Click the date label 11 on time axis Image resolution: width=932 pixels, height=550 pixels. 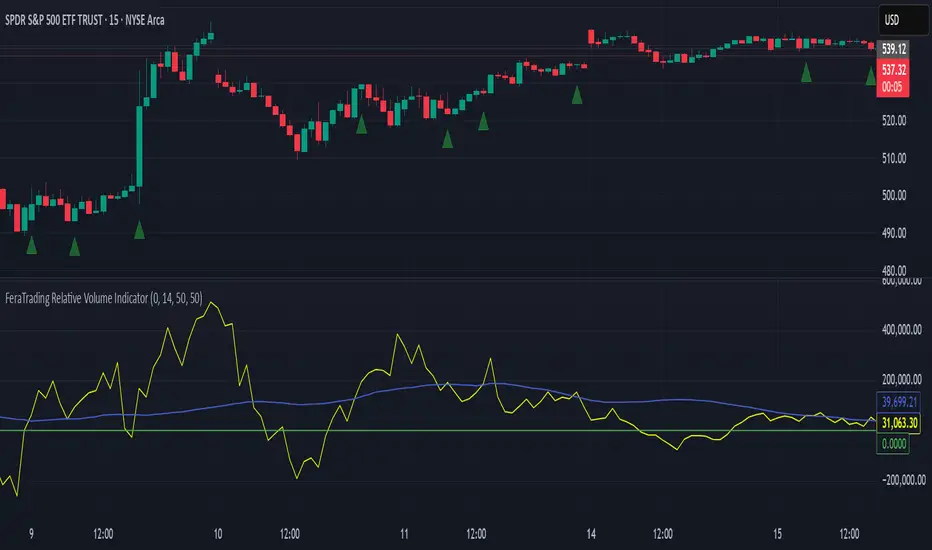(404, 534)
